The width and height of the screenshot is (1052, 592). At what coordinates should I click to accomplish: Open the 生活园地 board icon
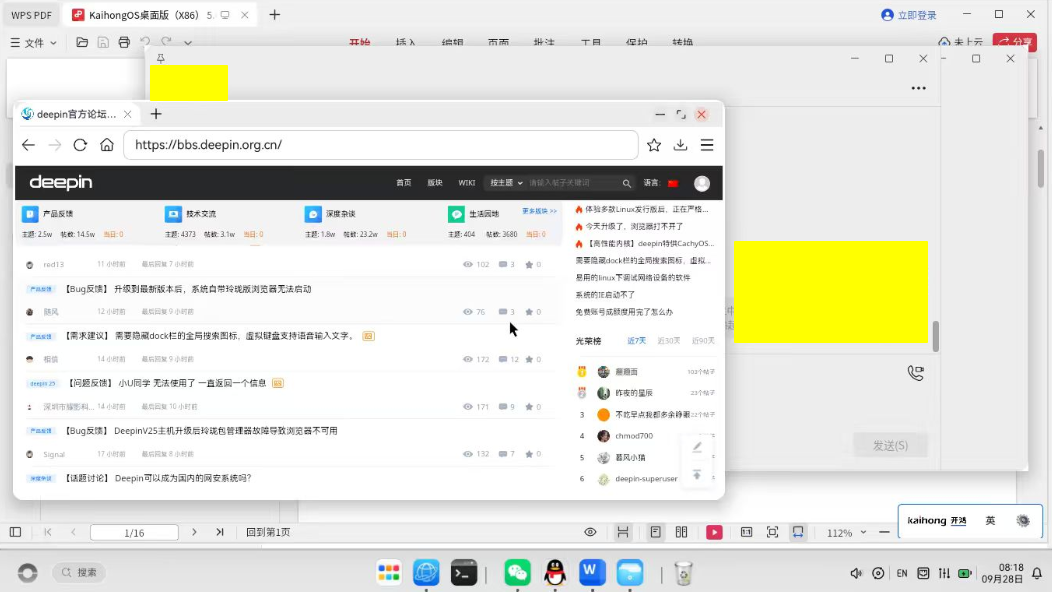pyautogui.click(x=456, y=214)
